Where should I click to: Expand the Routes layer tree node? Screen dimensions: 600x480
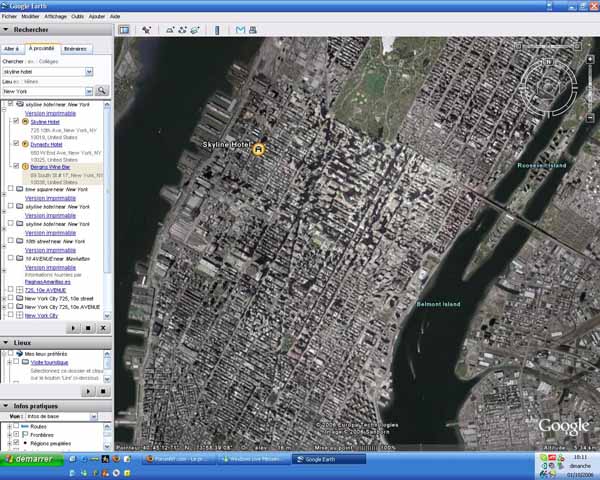pos(9,426)
